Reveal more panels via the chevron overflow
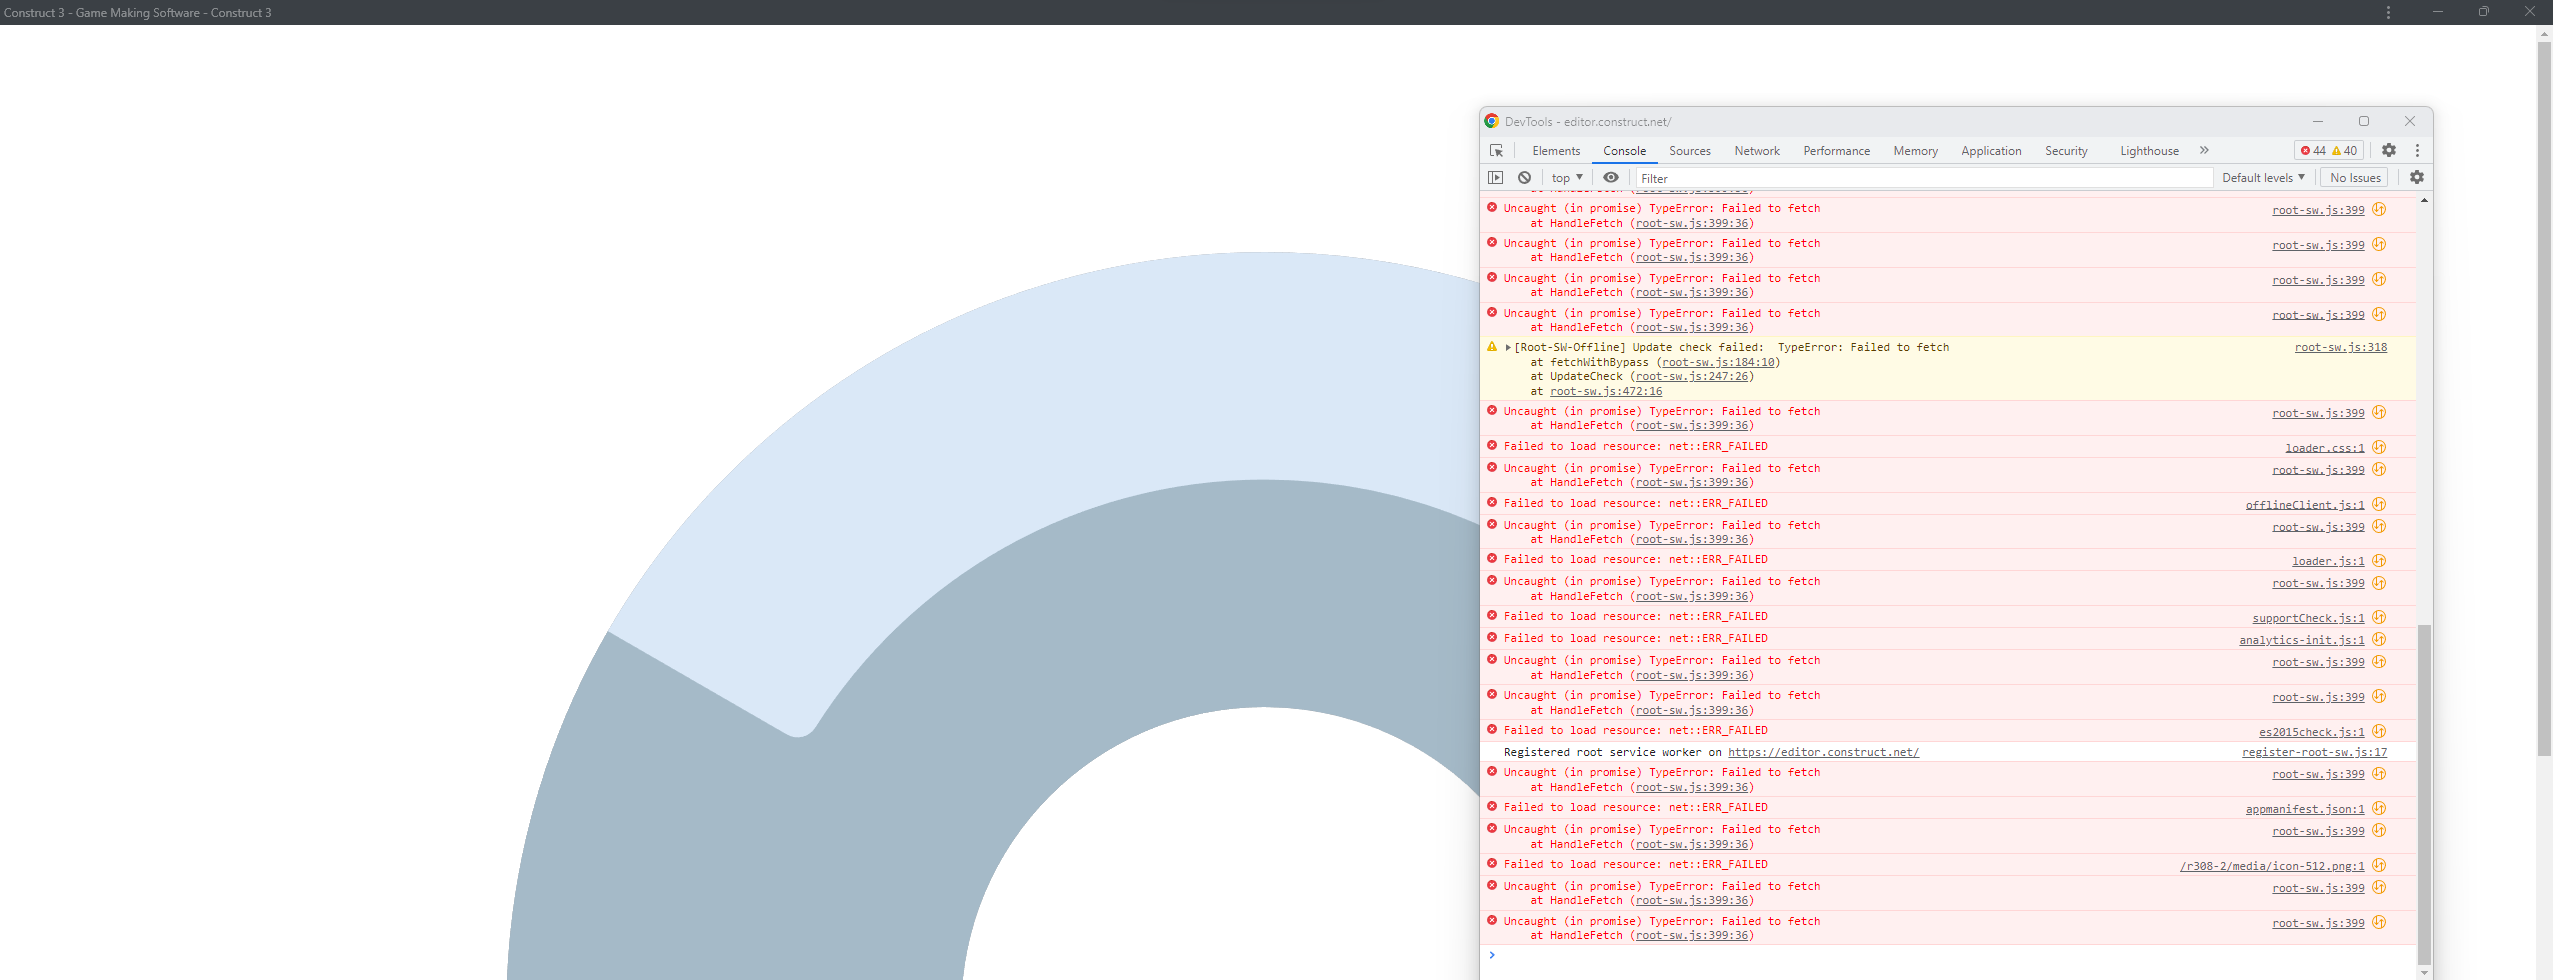The width and height of the screenshot is (2553, 980). coord(2204,150)
